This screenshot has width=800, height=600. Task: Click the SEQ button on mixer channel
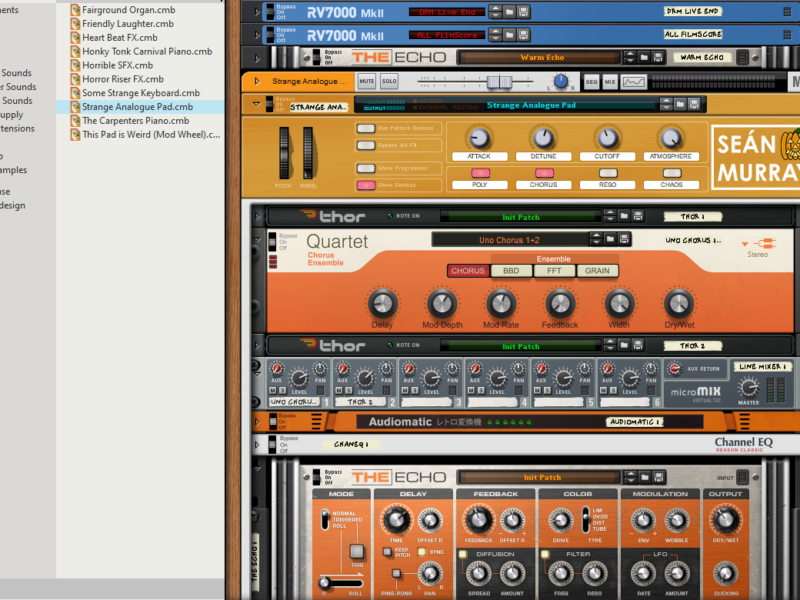tap(591, 81)
